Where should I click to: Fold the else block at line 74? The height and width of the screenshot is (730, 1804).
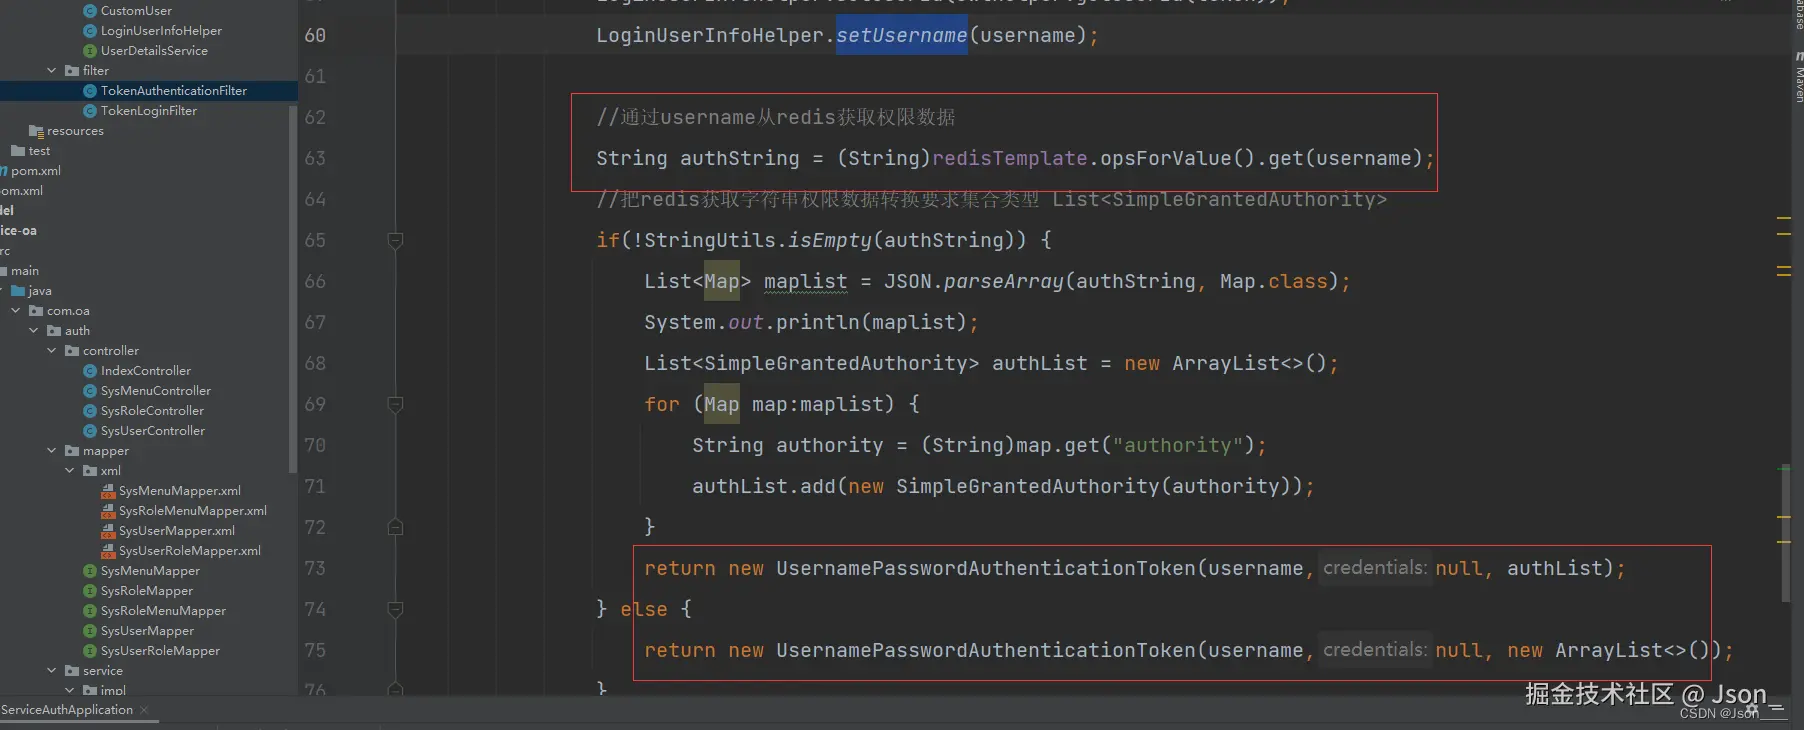[x=395, y=609]
